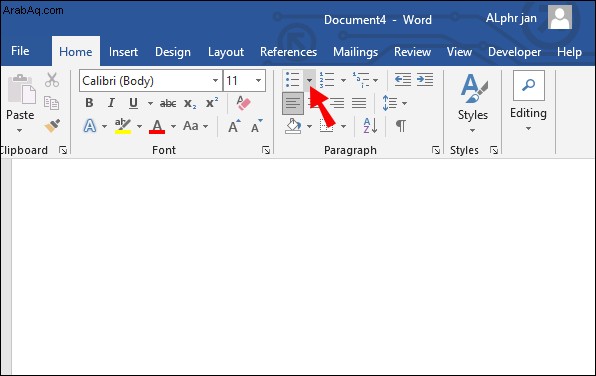Open the Styles gallery button
596x376 pixels.
pyautogui.click(x=472, y=103)
